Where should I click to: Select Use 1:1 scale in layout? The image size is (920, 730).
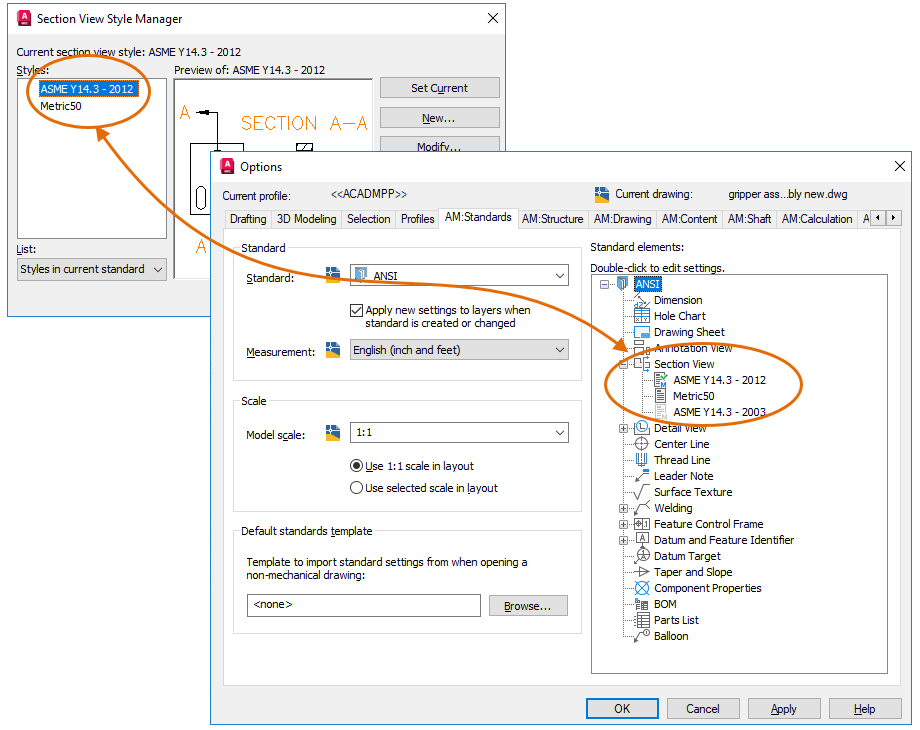[x=356, y=466]
